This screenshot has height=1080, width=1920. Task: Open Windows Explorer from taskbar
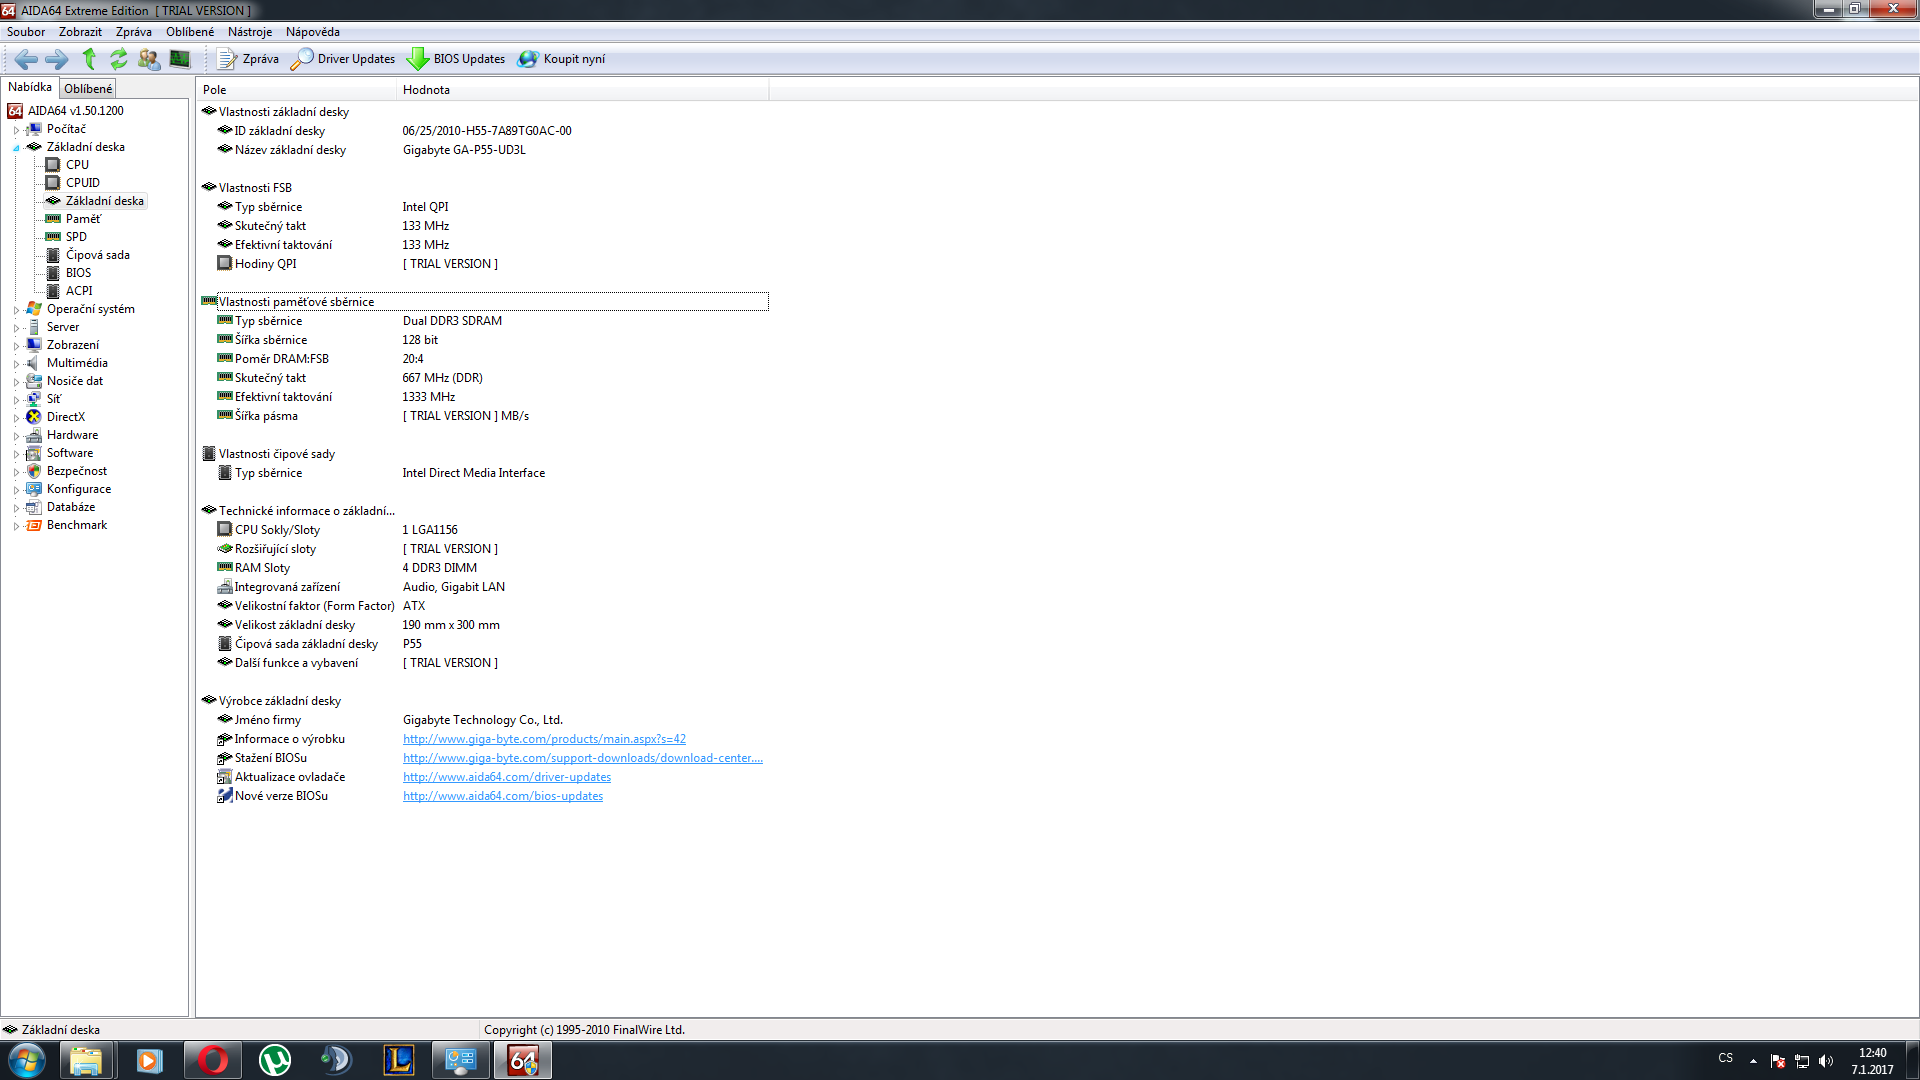point(86,1060)
